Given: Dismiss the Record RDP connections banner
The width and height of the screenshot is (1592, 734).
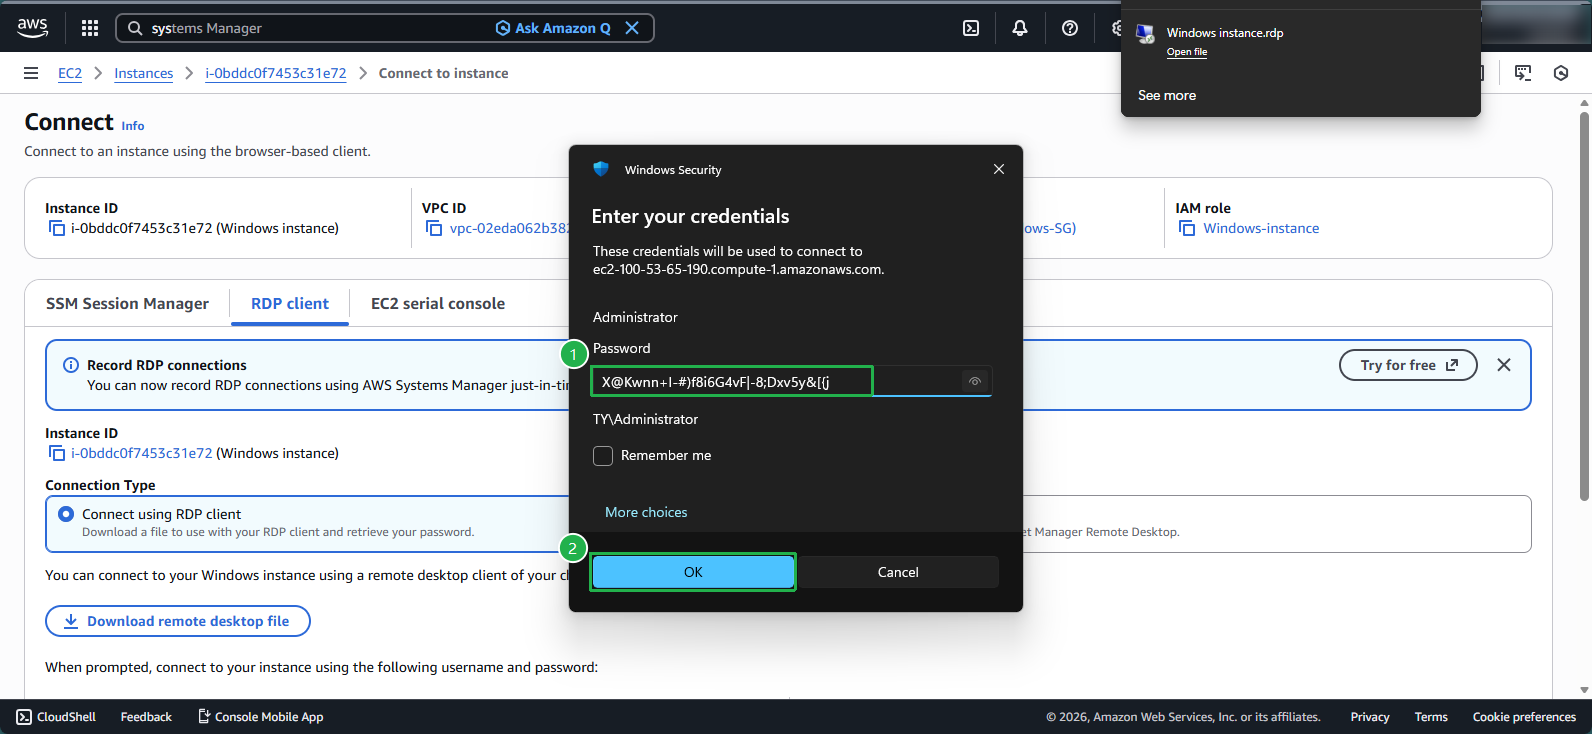Looking at the screenshot, I should coord(1503,365).
